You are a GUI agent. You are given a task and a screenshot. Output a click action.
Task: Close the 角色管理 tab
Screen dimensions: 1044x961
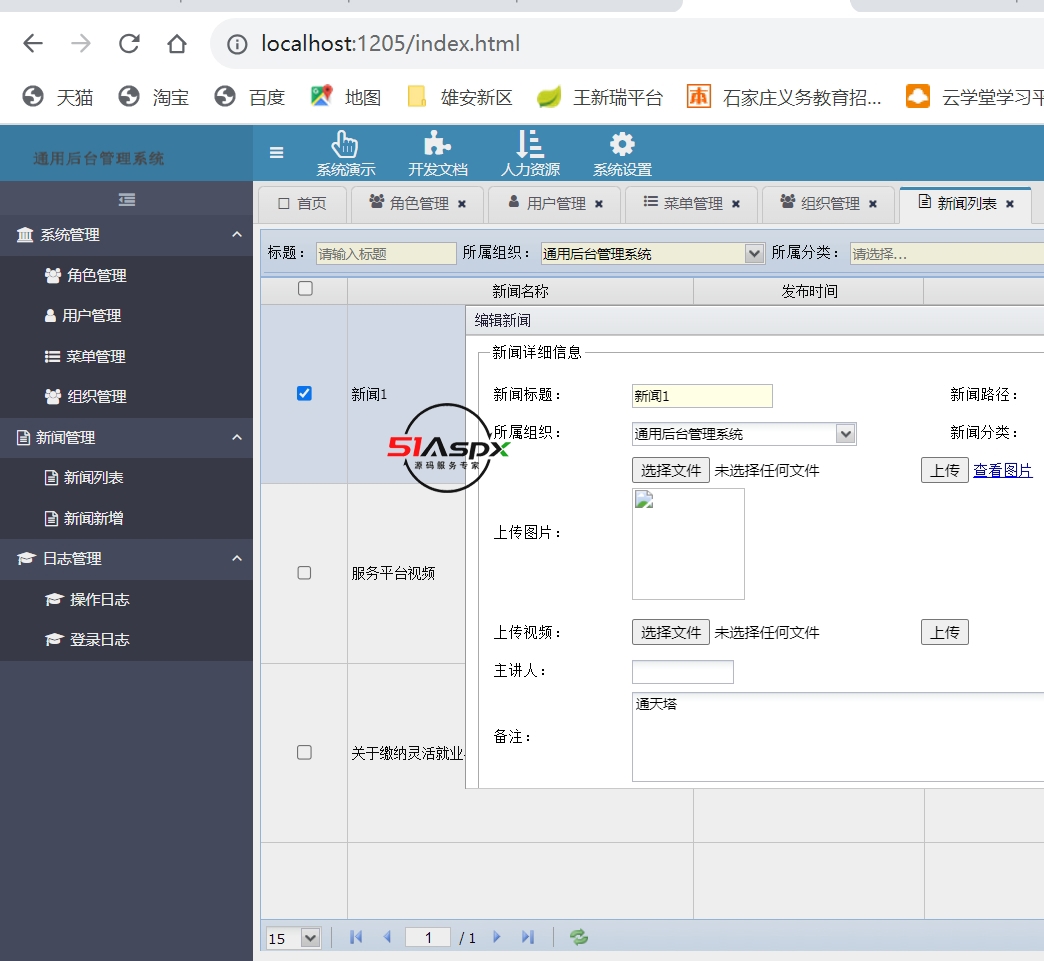pos(462,204)
